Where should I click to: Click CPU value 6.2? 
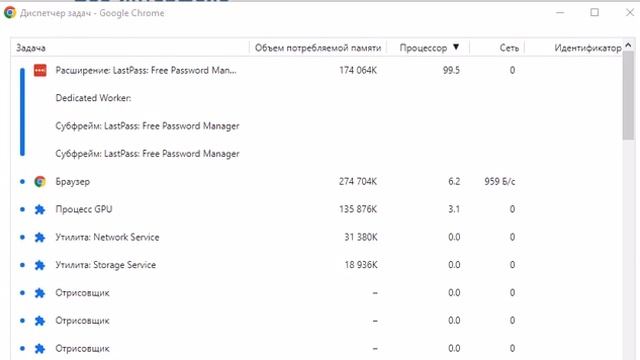[x=454, y=181]
